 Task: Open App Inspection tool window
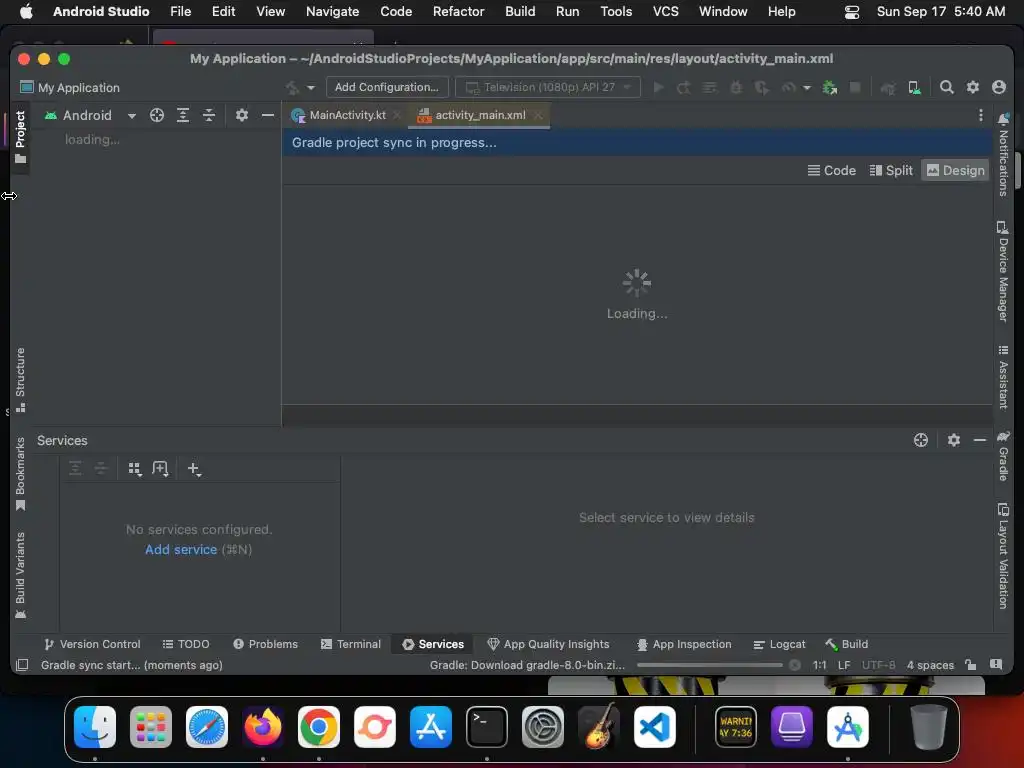684,645
